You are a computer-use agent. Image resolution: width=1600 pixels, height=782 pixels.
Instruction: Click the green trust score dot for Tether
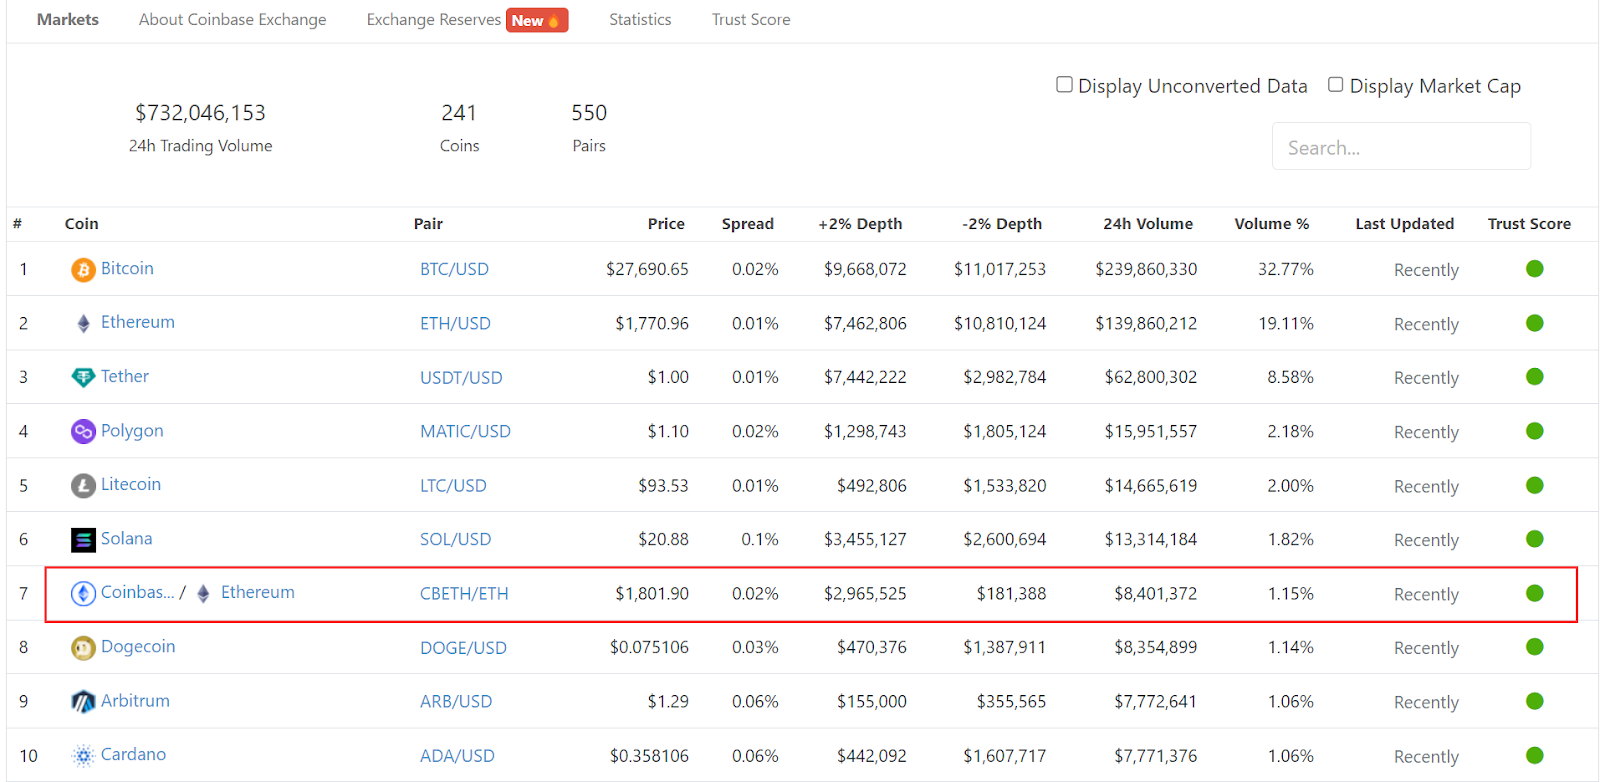point(1535,377)
